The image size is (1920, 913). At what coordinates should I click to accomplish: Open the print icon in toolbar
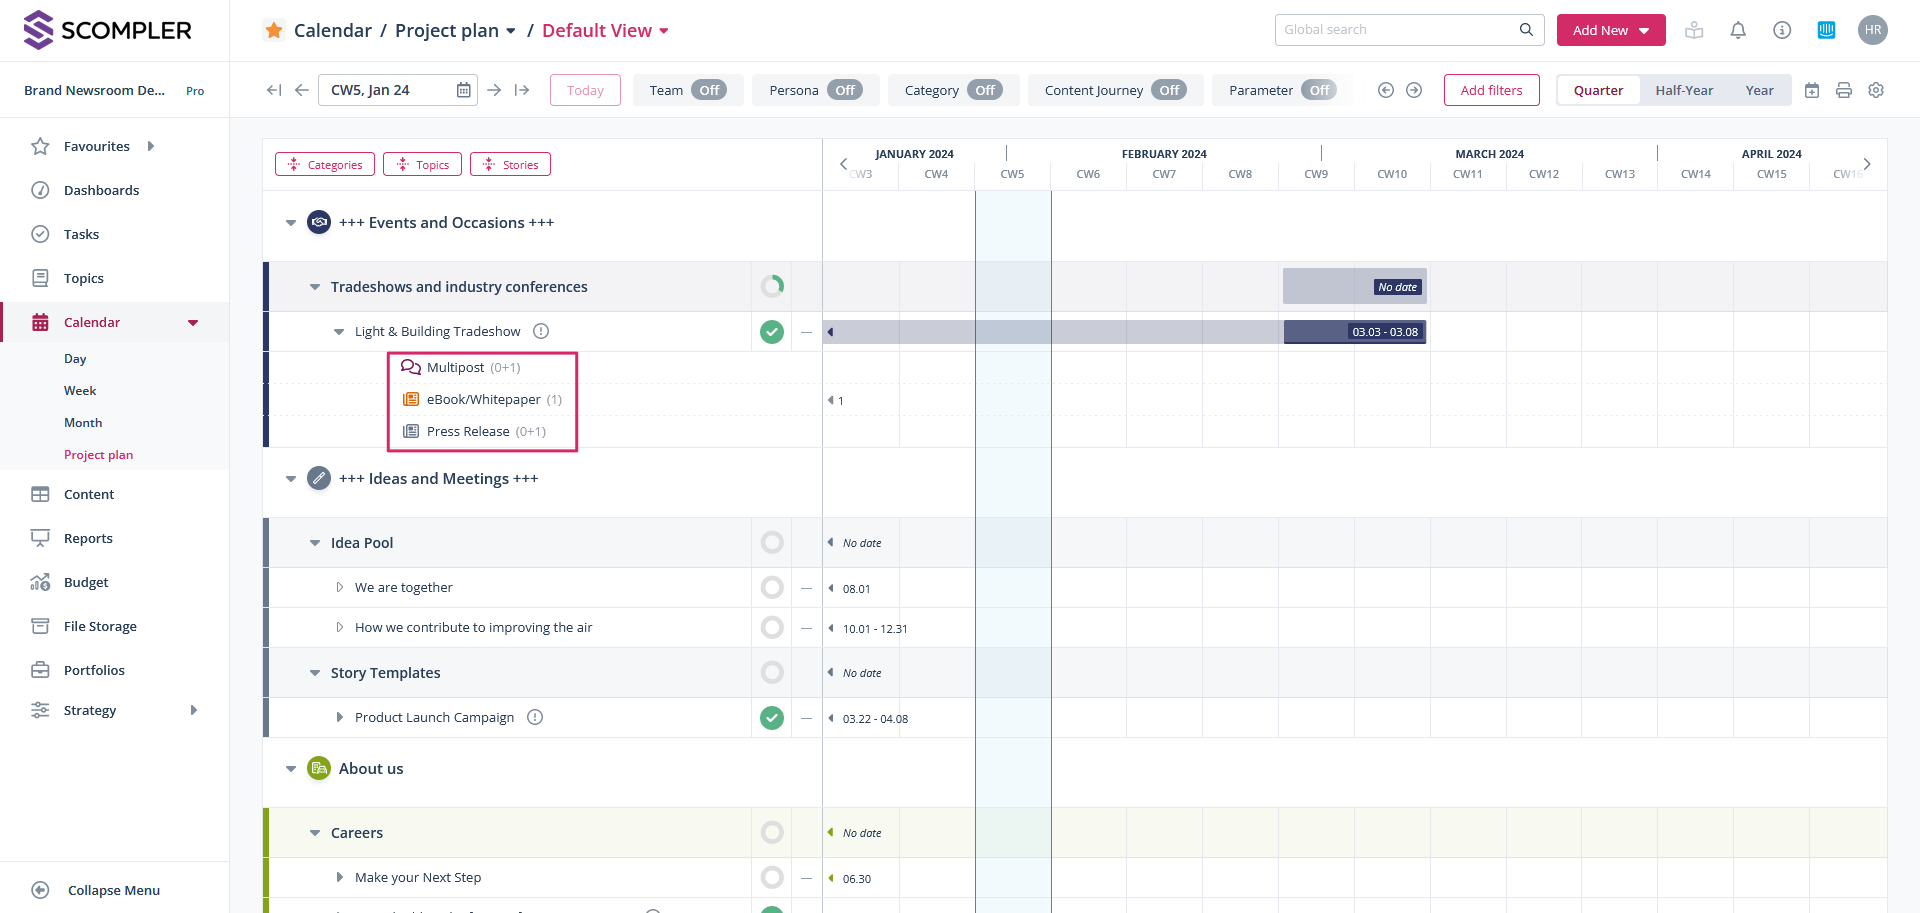(x=1844, y=90)
